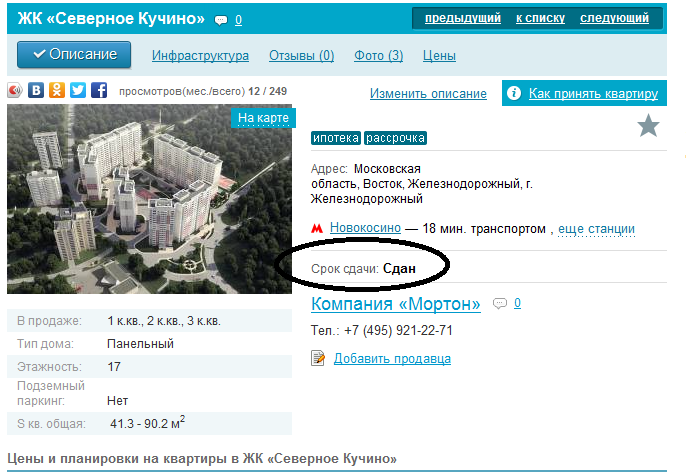The height and width of the screenshot is (472, 686).
Task: Click the Срок сдачи: Сдан status text
Action: (x=363, y=268)
